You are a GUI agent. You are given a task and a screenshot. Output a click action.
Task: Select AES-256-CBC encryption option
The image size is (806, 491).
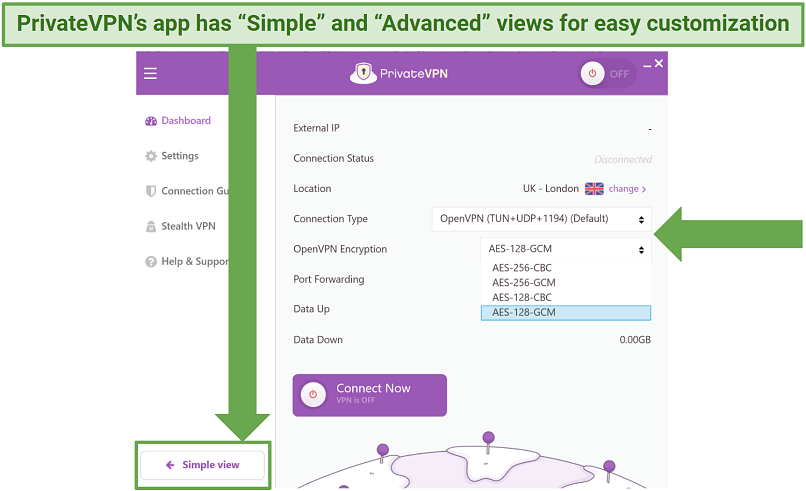click(x=522, y=268)
